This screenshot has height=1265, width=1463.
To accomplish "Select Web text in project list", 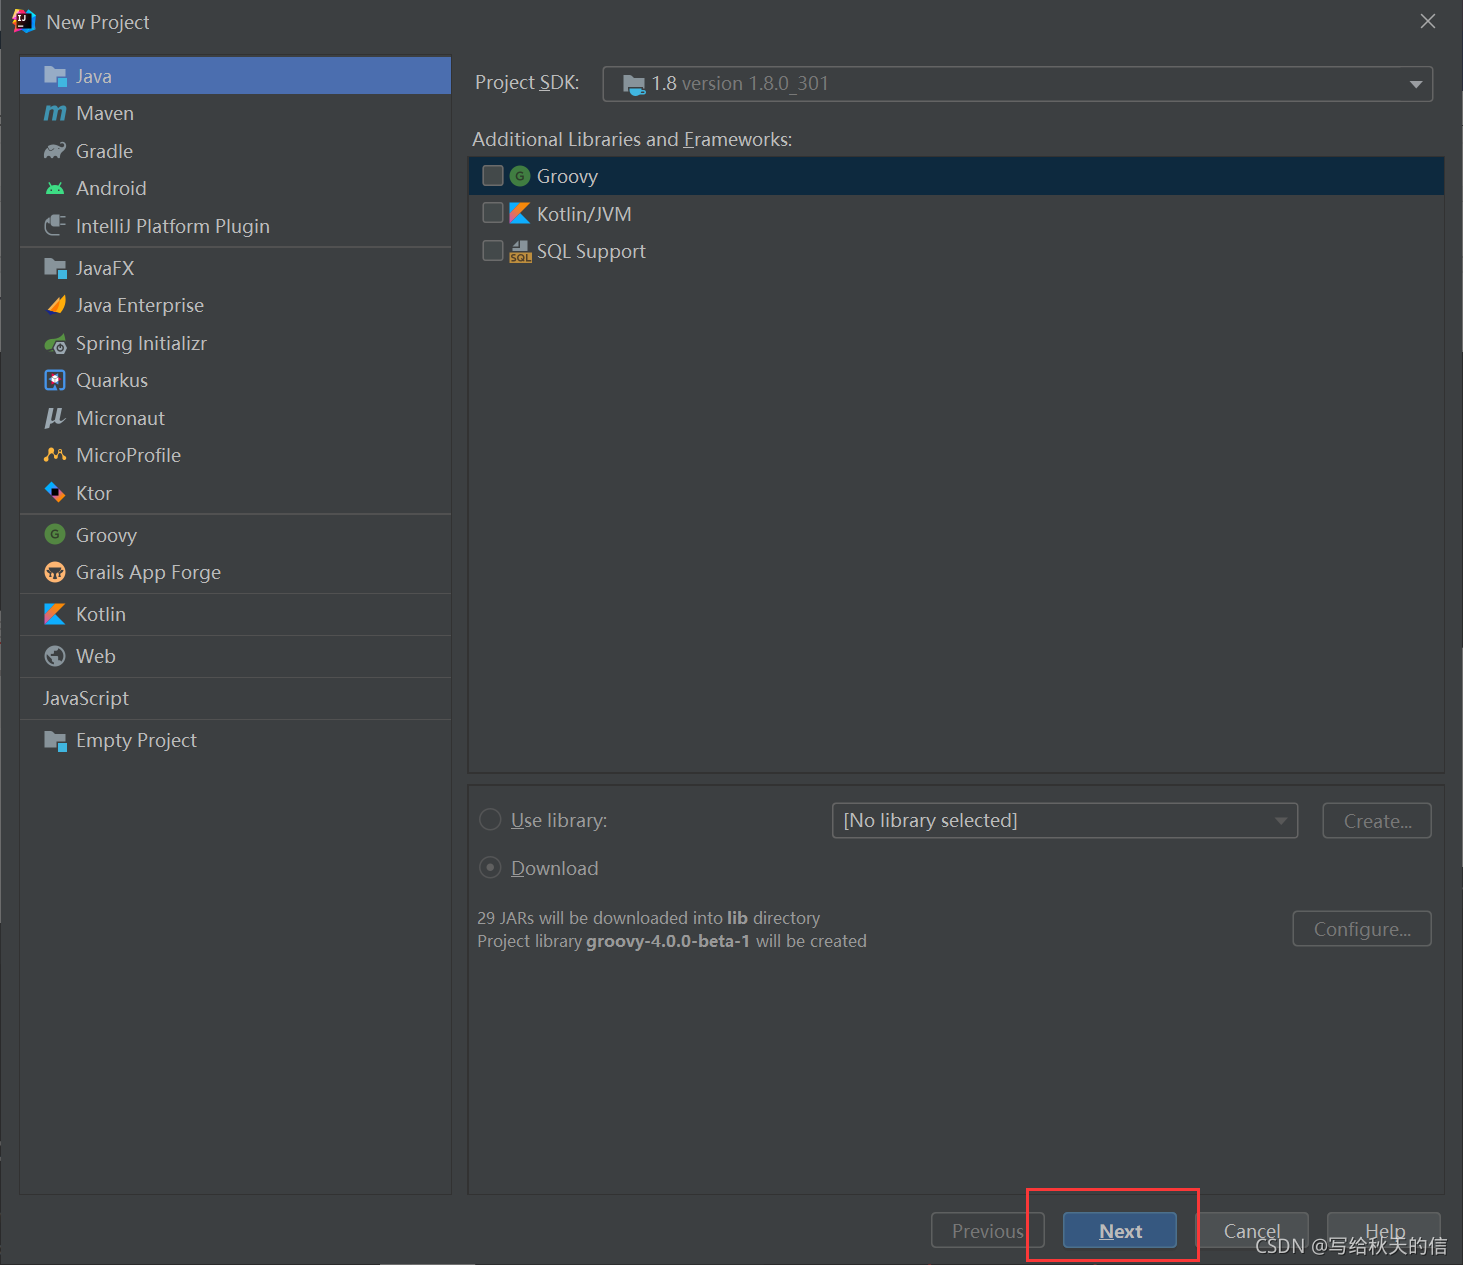I will 96,656.
